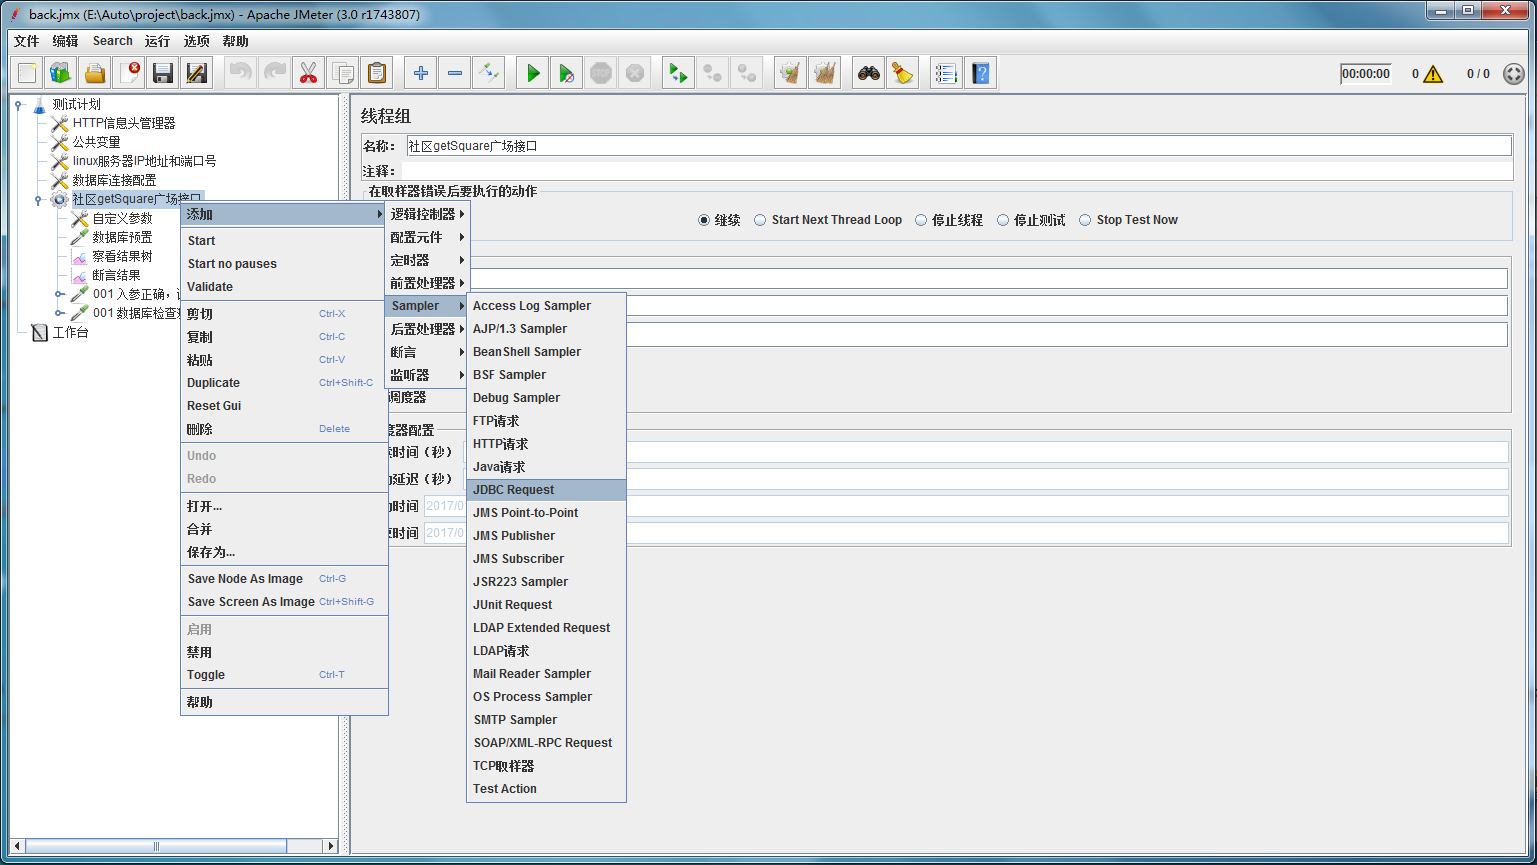Click the Remote Start All icon
Viewport: 1537px width, 865px height.
[679, 73]
